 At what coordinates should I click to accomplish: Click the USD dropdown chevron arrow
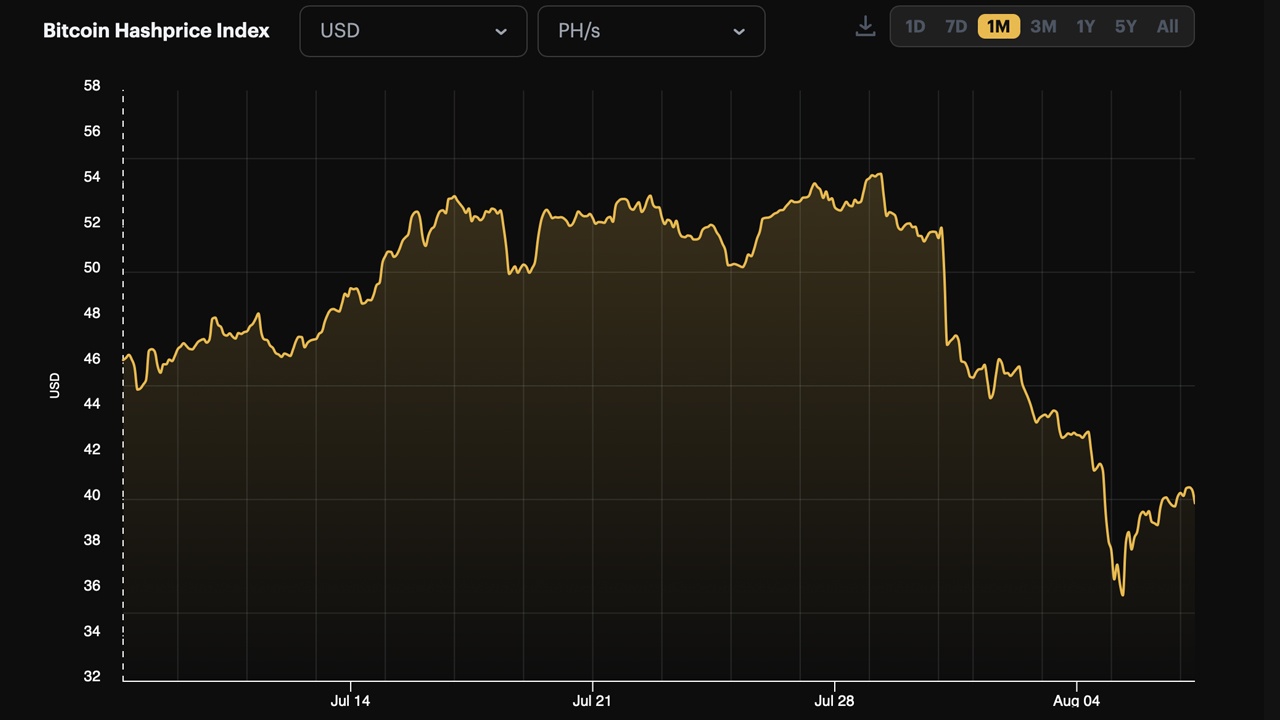(501, 31)
